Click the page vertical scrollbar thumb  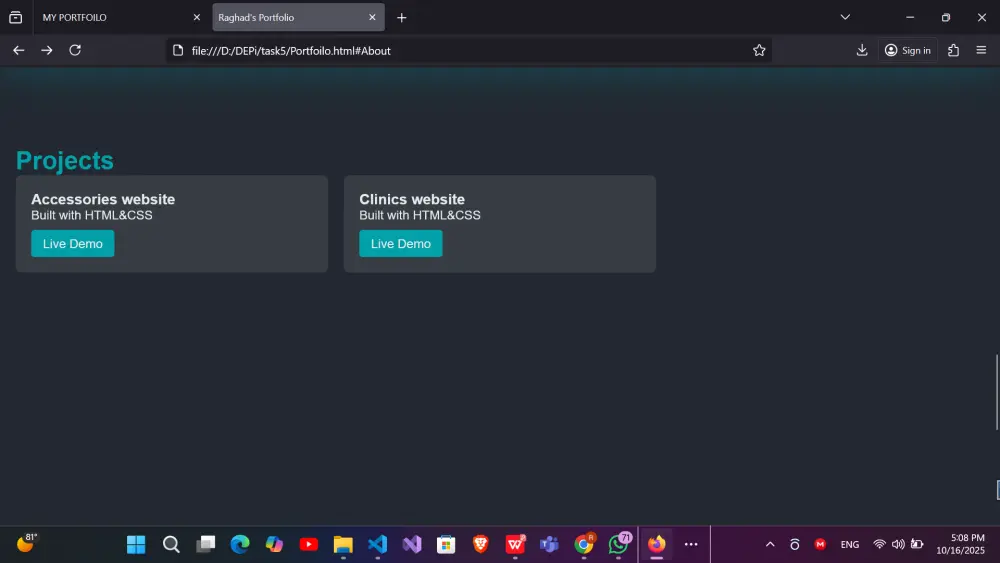click(x=997, y=391)
